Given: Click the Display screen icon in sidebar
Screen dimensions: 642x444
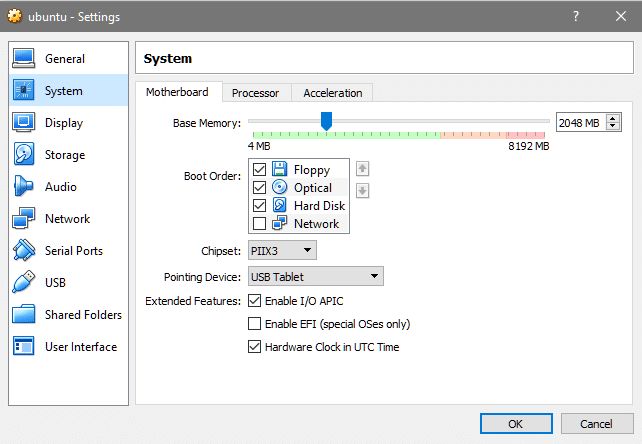Looking at the screenshot, I should (23, 122).
